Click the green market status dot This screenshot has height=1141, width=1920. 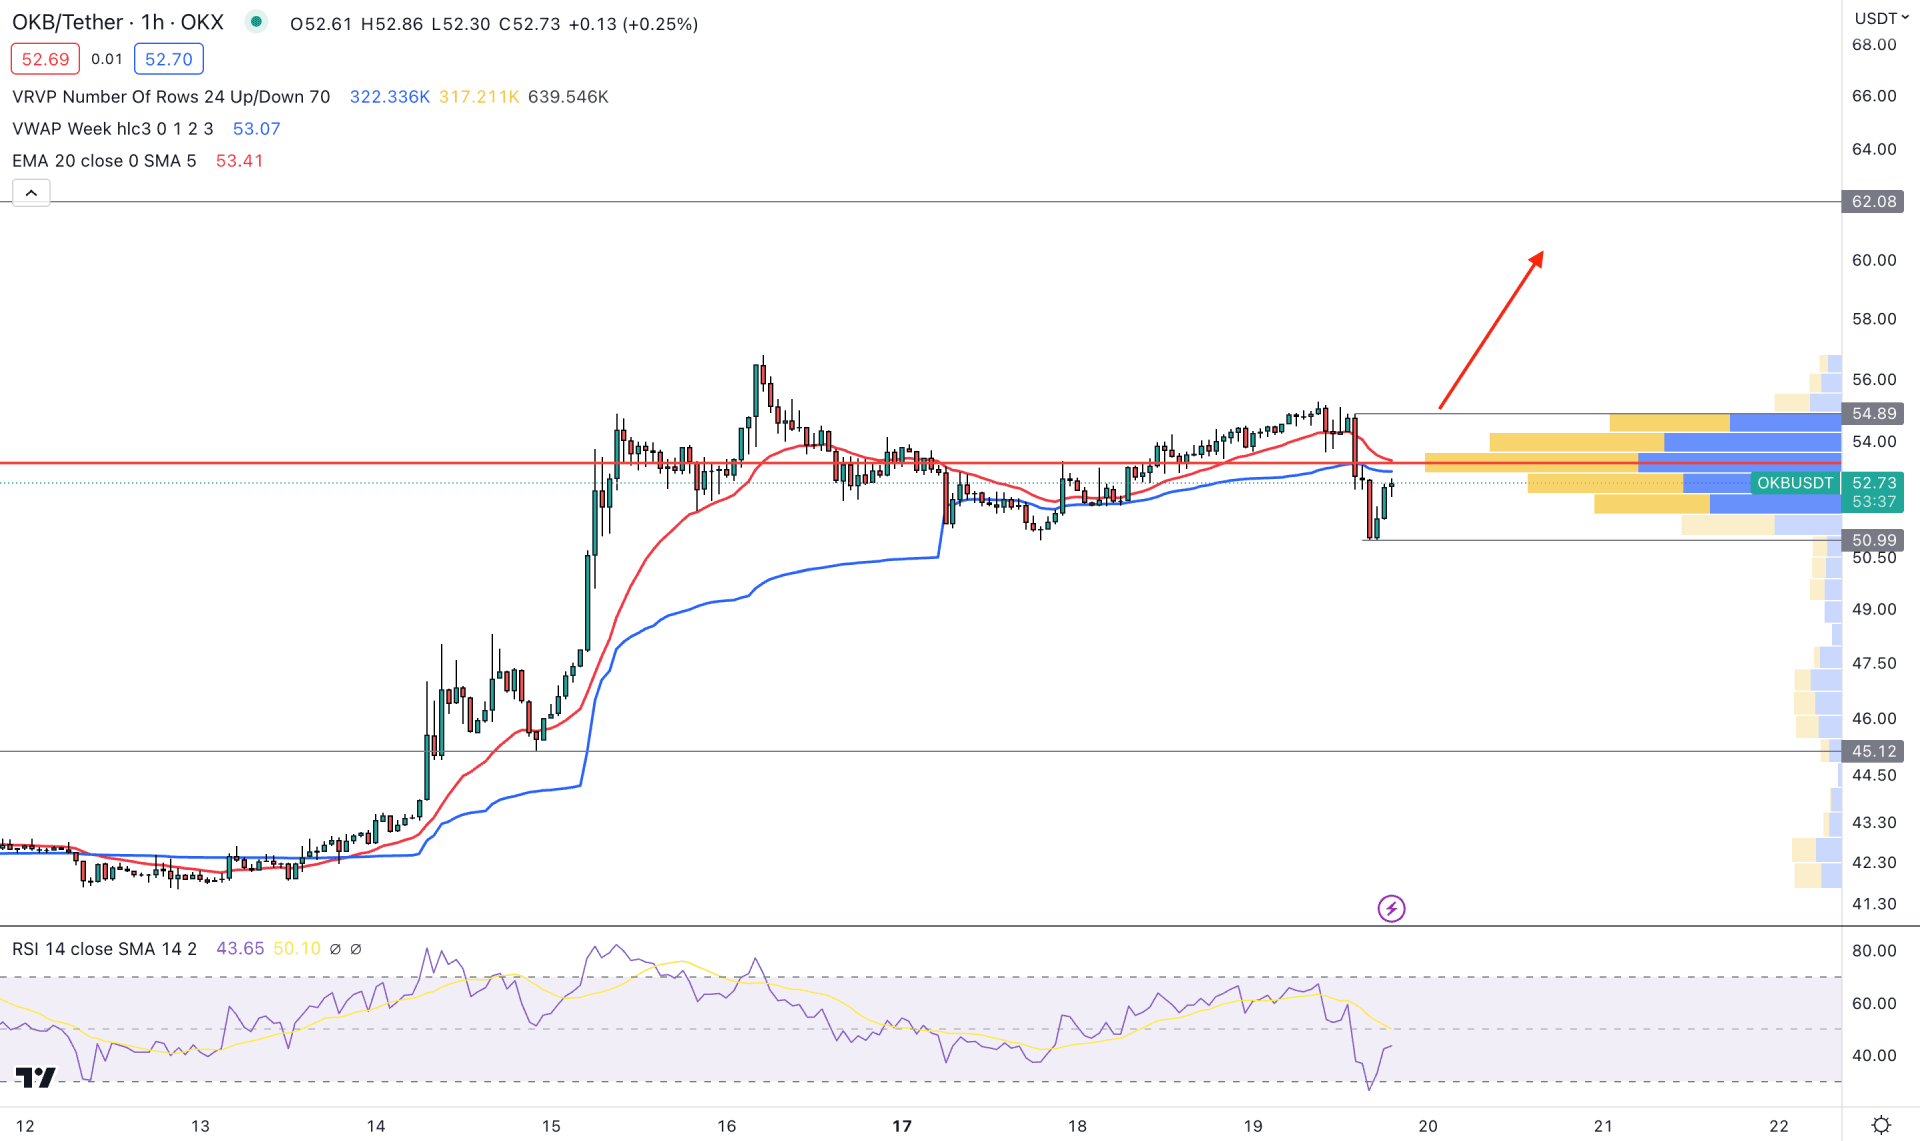click(x=257, y=22)
